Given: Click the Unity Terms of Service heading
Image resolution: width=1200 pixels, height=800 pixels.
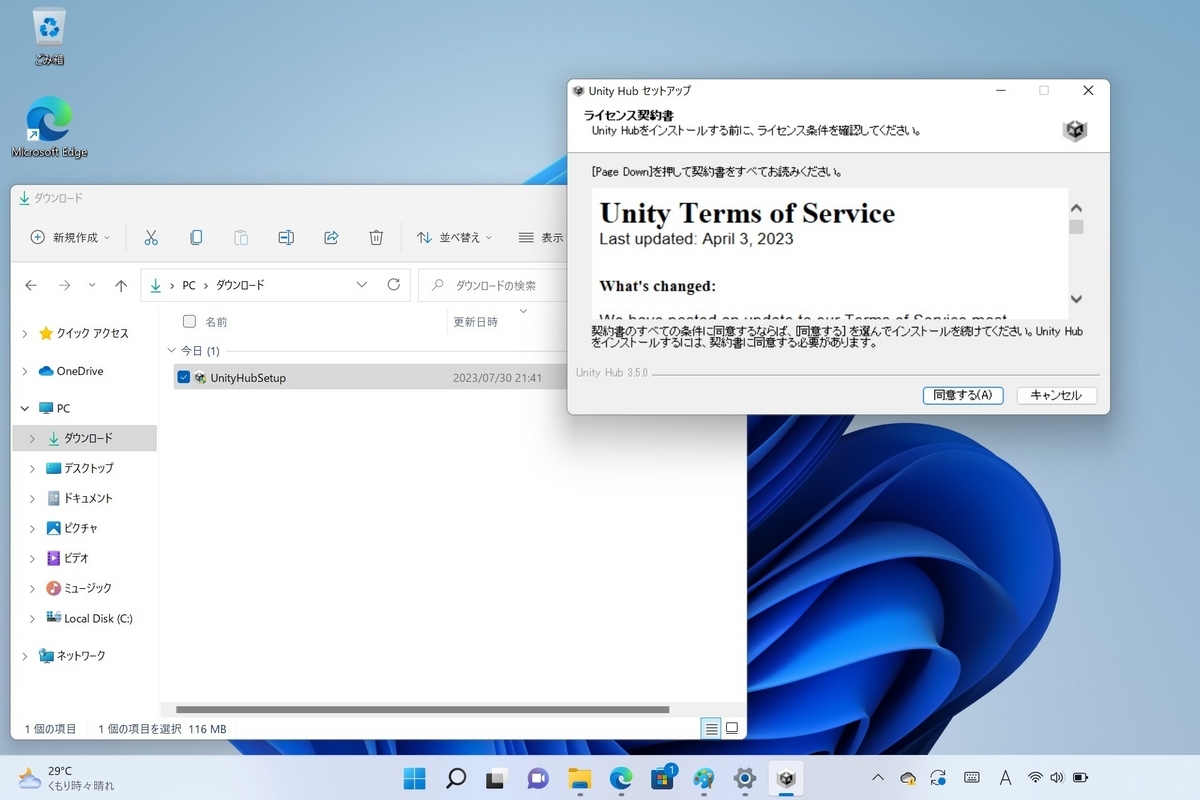Looking at the screenshot, I should point(747,213).
